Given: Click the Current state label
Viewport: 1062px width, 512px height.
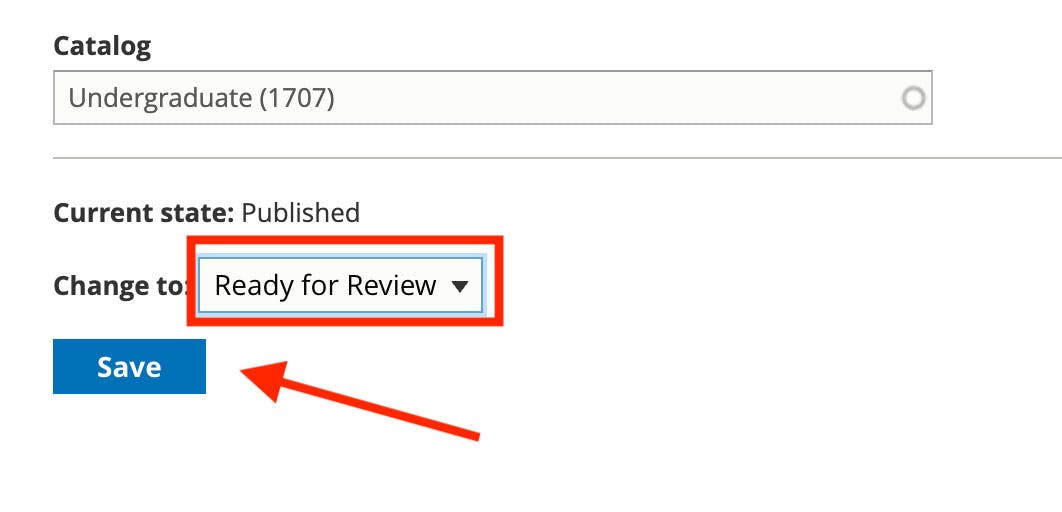Looking at the screenshot, I should tap(144, 213).
